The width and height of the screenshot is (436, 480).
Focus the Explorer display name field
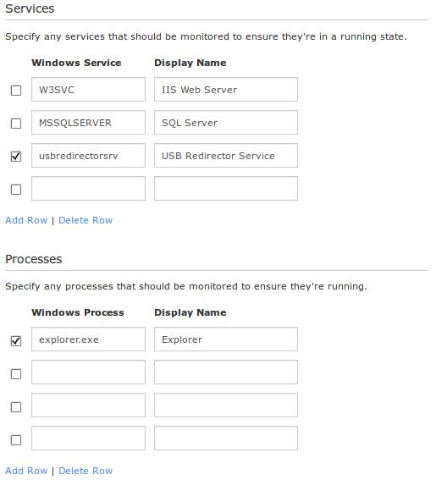coord(226,339)
